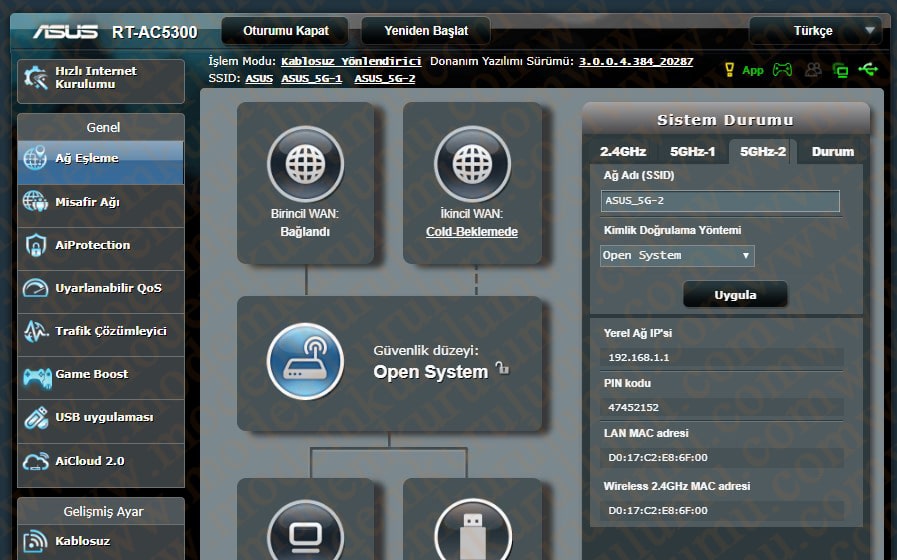
Task: Click the Trafik Çözümleyici icon
Action: [35, 331]
